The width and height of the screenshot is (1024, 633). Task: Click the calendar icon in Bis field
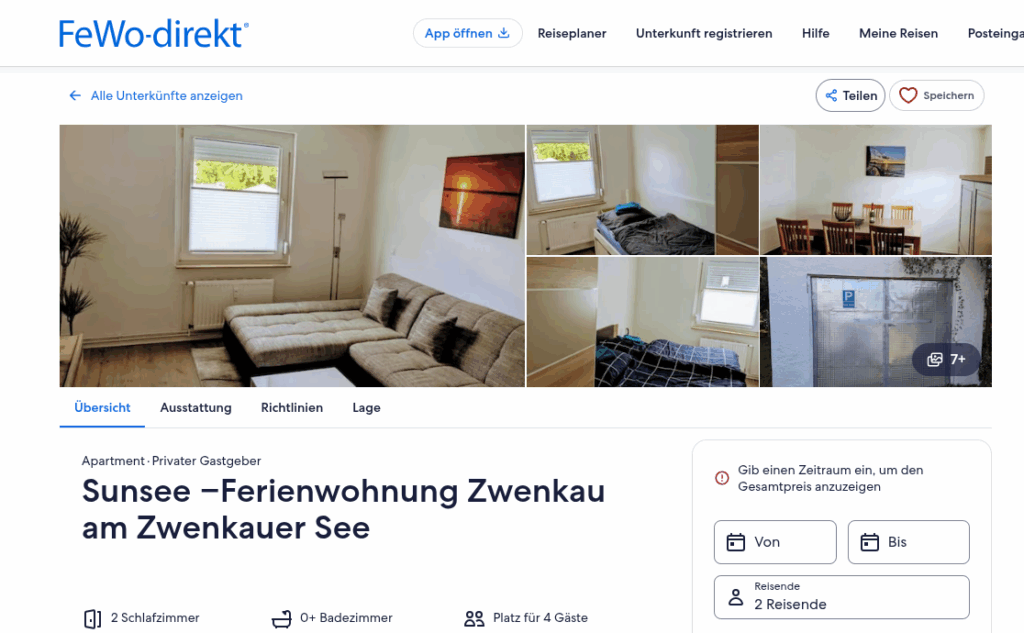pyautogui.click(x=869, y=542)
